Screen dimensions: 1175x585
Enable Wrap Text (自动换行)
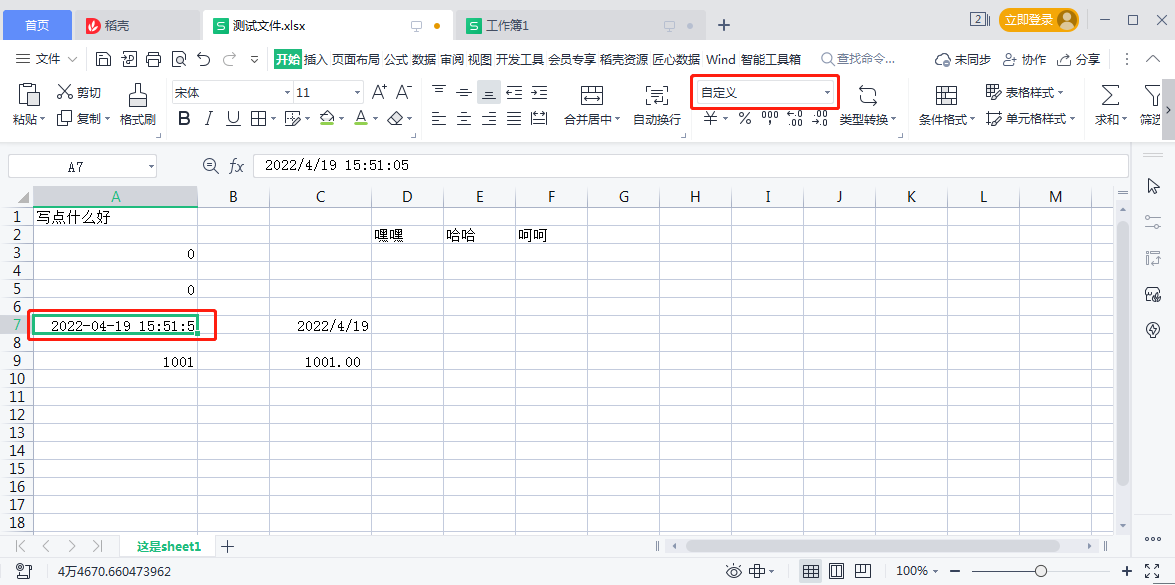(656, 95)
